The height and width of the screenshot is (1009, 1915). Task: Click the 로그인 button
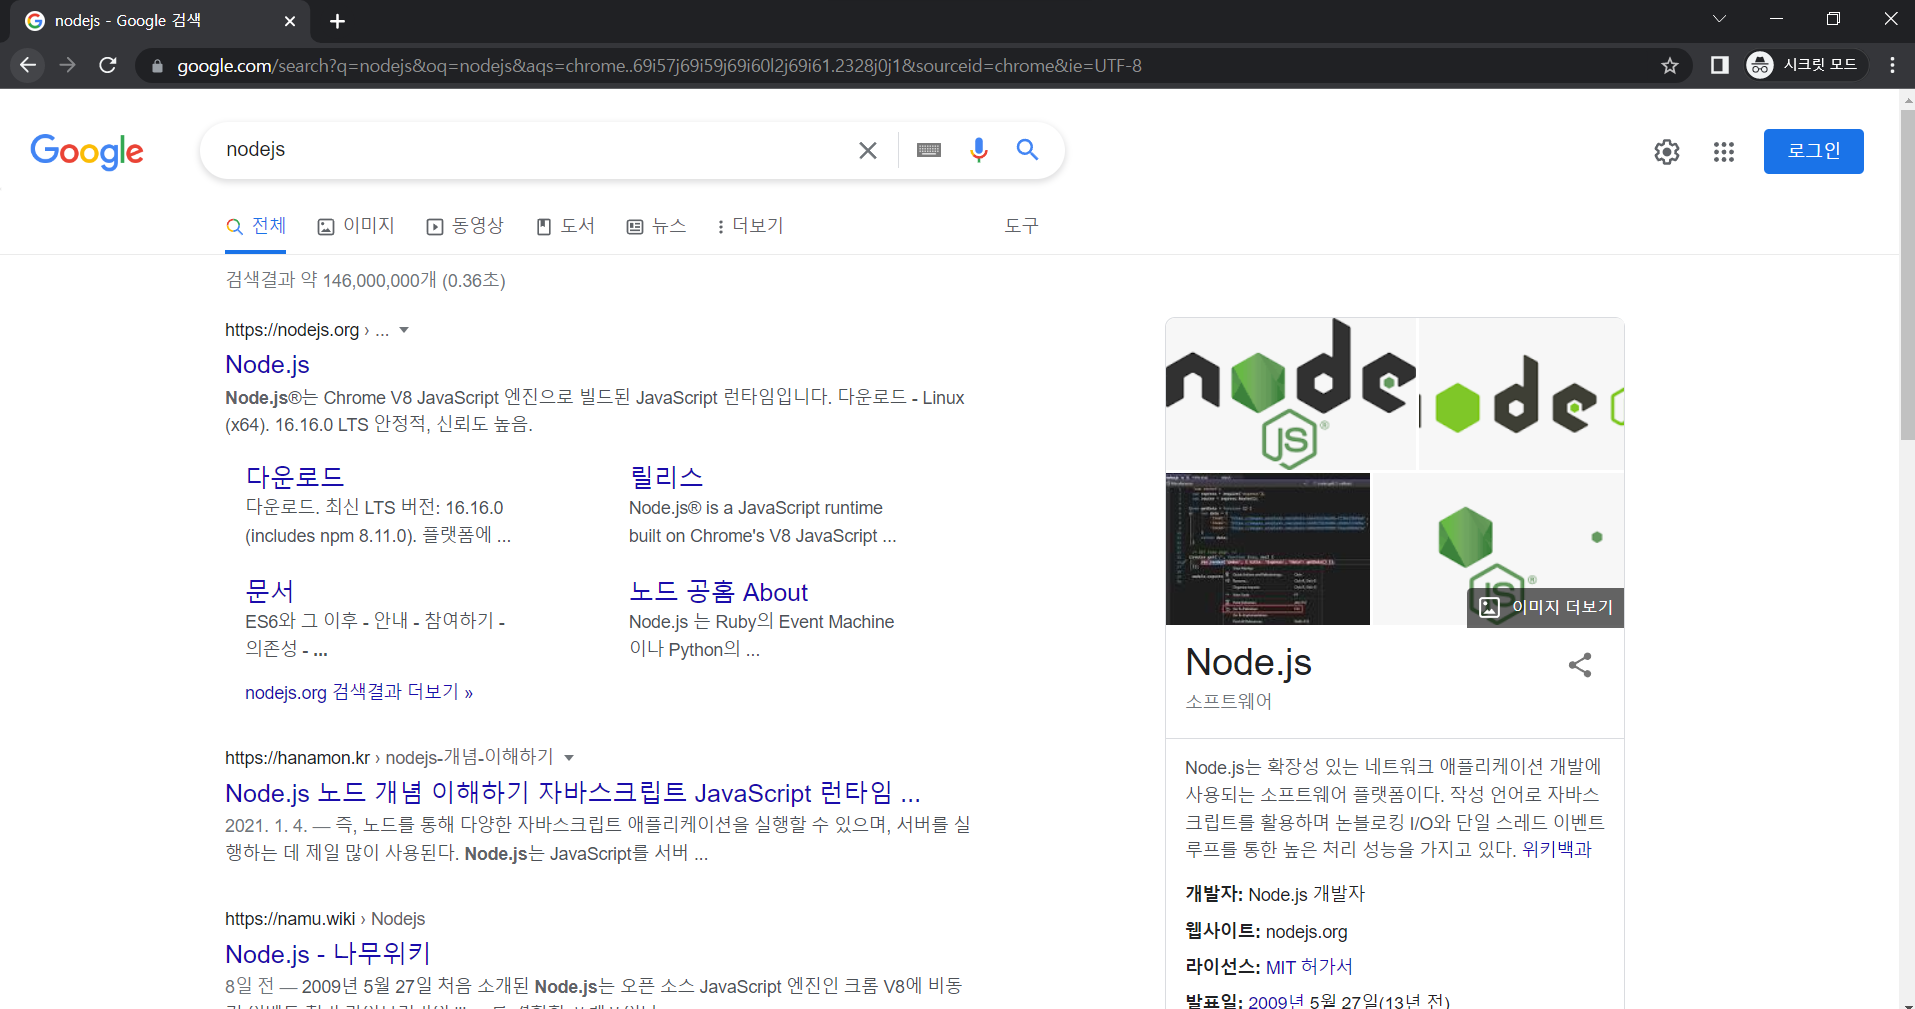[x=1813, y=151]
